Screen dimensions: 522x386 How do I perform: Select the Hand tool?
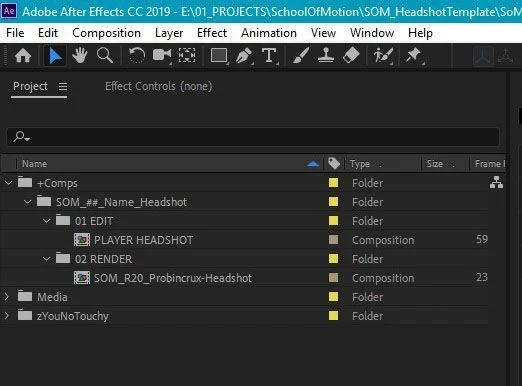pos(80,56)
